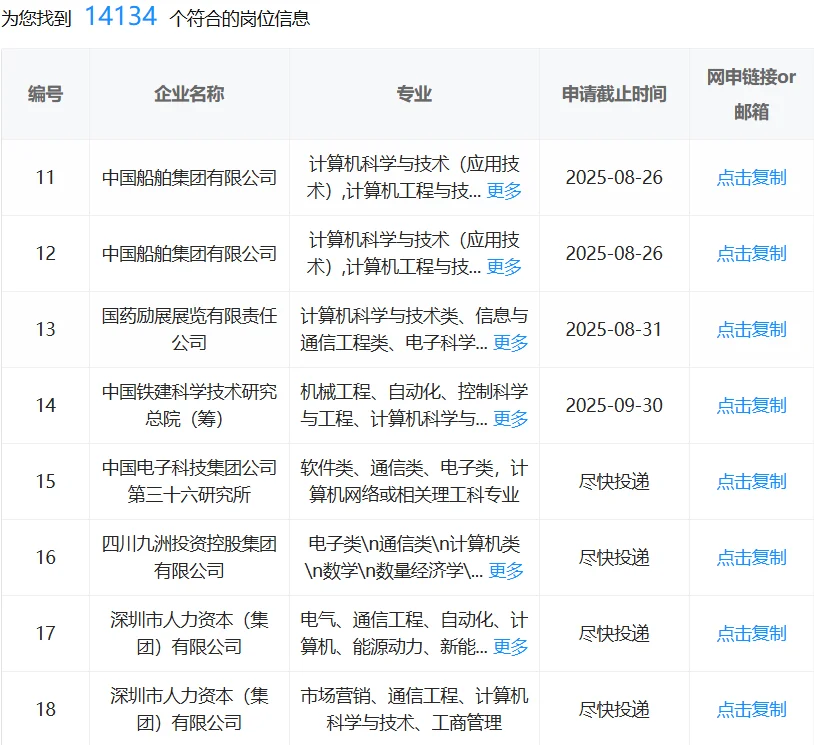The height and width of the screenshot is (745, 814).
Task: Click row number 14
Action: [45, 405]
